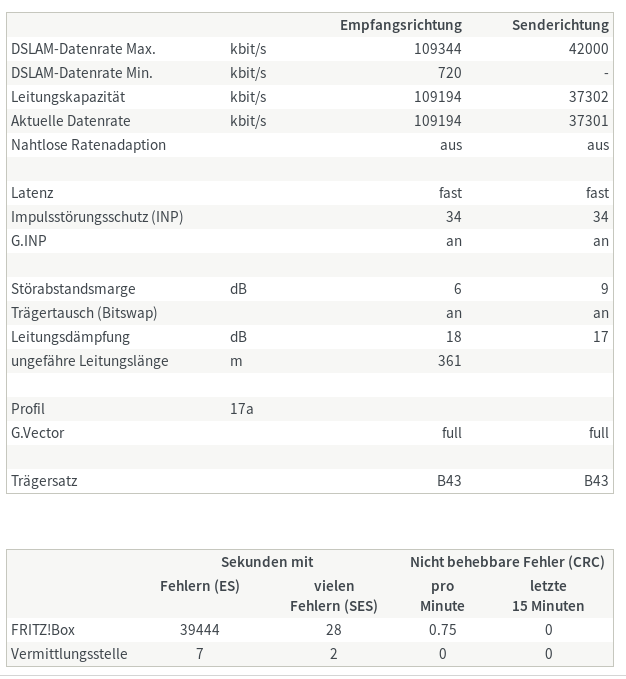The width and height of the screenshot is (626, 679).
Task: Select the Leitungskapazität row label
Action: click(x=68, y=97)
